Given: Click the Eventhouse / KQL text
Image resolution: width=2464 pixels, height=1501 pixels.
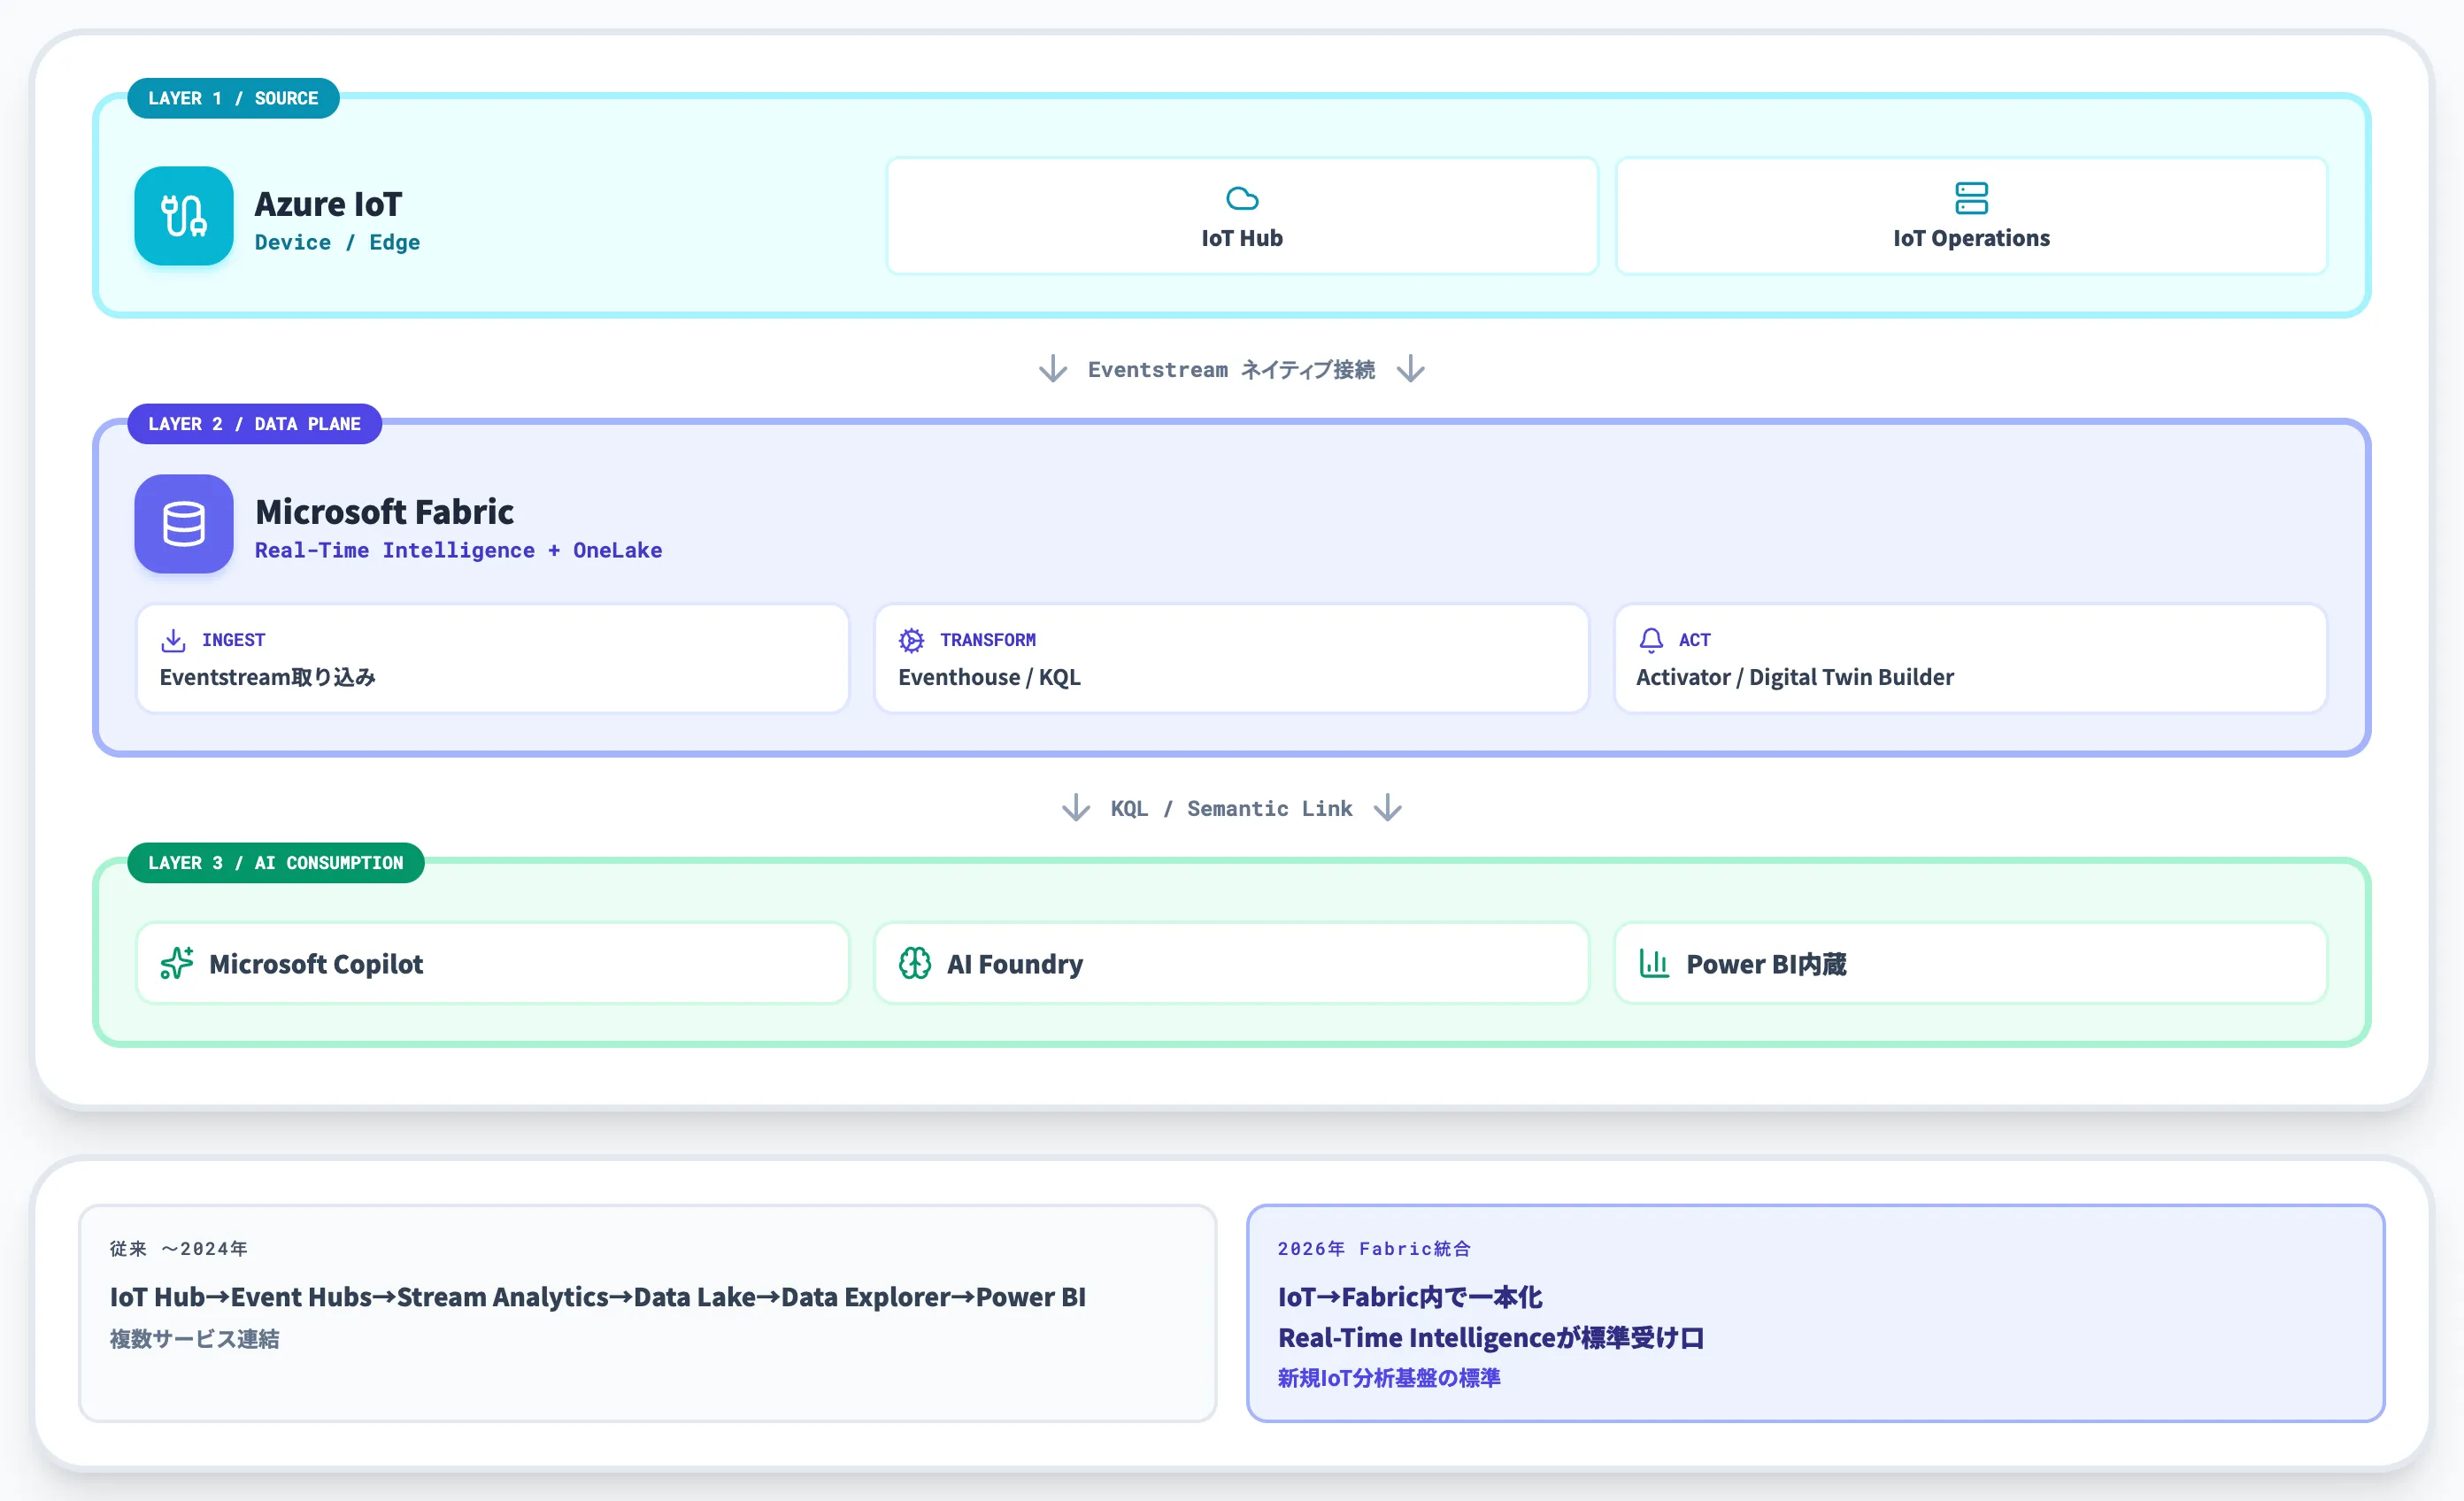Looking at the screenshot, I should coord(990,677).
